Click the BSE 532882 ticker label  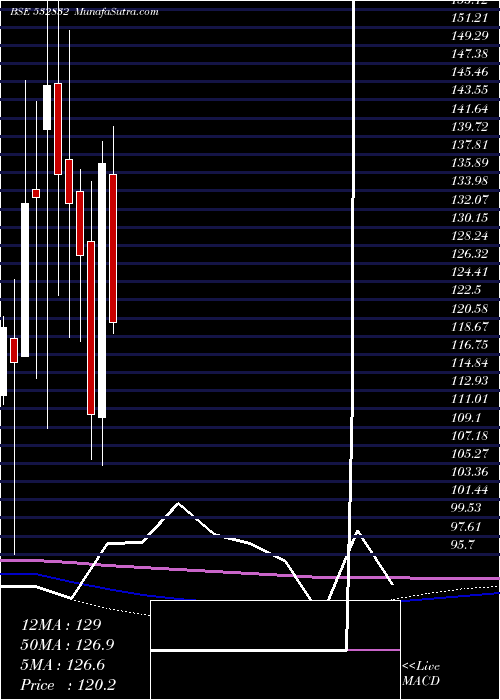coord(39,12)
